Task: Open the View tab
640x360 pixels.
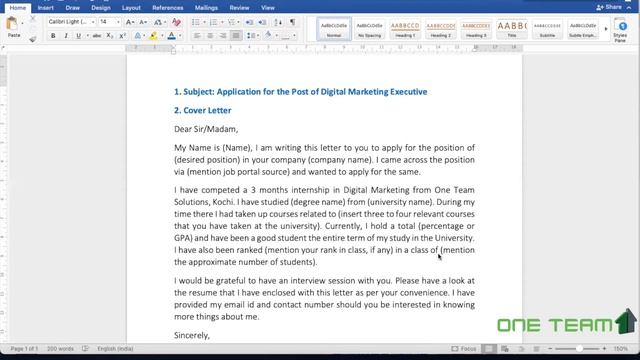Action: [268, 8]
